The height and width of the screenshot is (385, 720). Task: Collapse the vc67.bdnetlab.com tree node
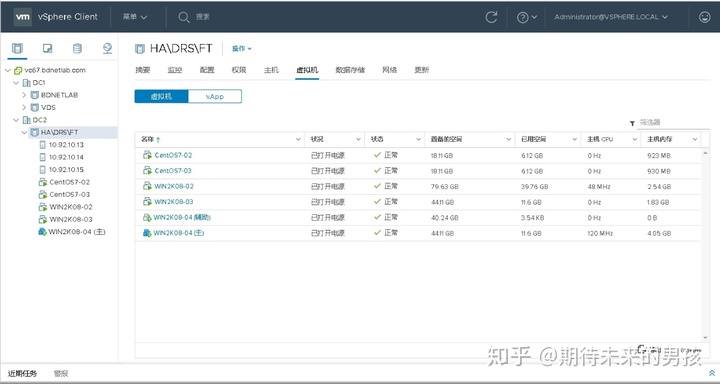[8, 70]
